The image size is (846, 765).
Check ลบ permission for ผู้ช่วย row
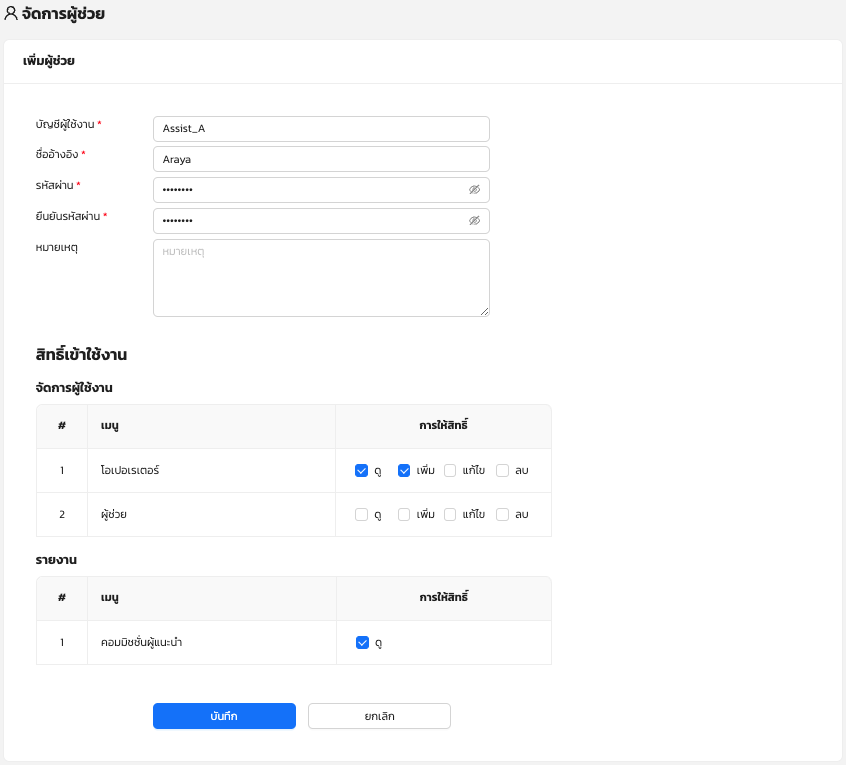pyautogui.click(x=503, y=515)
